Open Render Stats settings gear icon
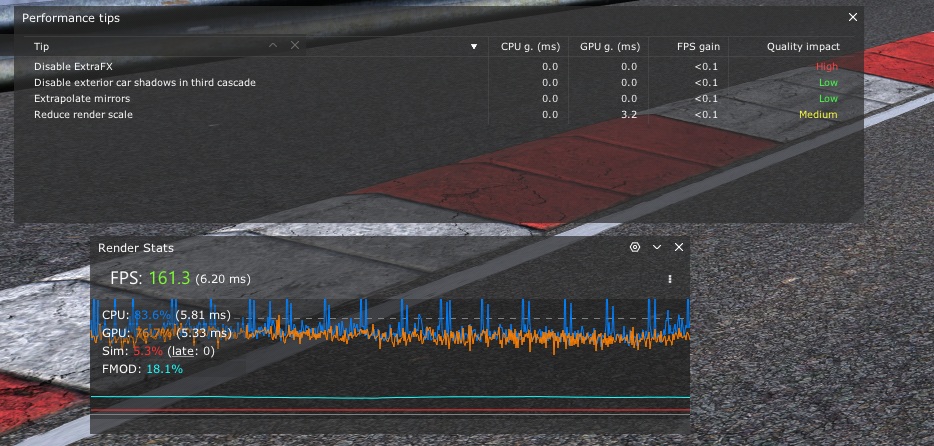Image resolution: width=934 pixels, height=446 pixels. pos(634,247)
